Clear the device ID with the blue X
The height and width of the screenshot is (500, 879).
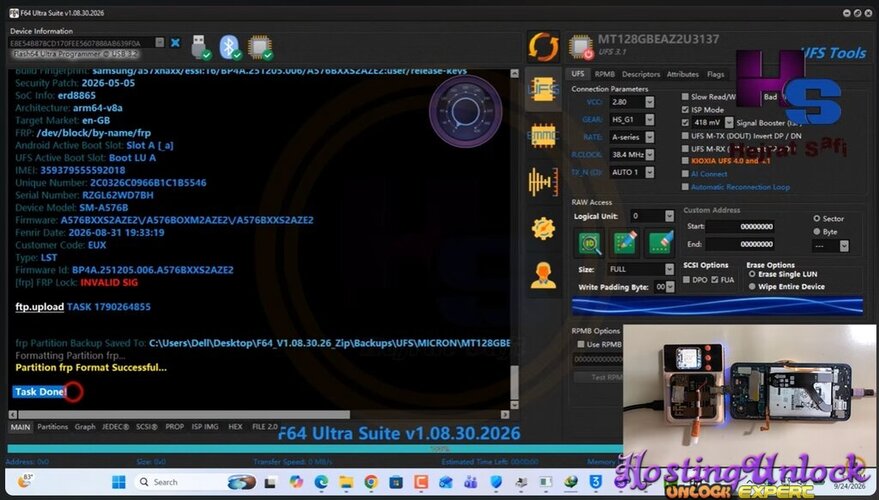tap(175, 43)
